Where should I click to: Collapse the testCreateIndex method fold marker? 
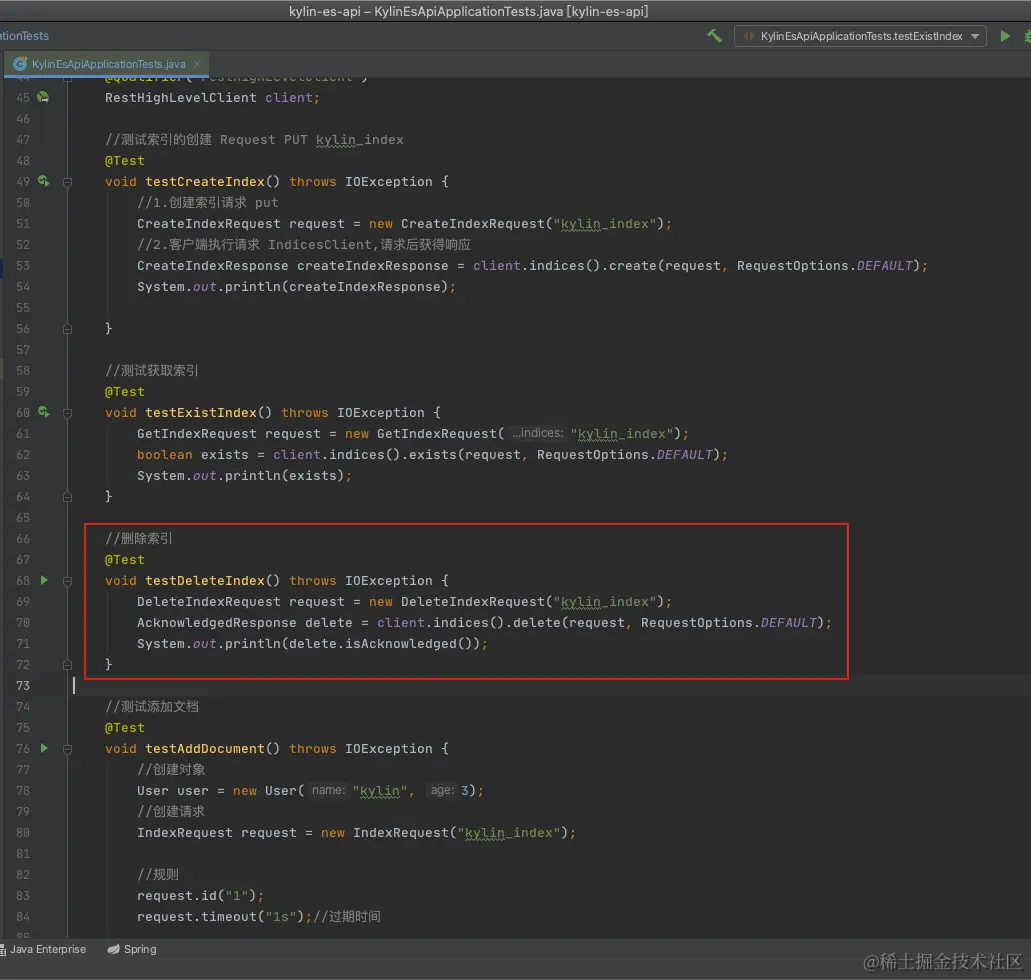68,182
